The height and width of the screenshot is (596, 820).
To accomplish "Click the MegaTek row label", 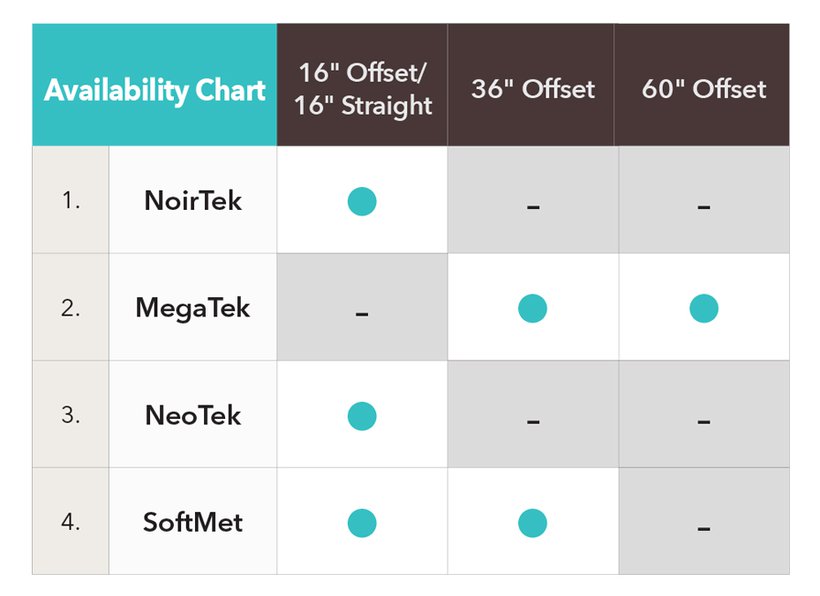I will coord(192,308).
